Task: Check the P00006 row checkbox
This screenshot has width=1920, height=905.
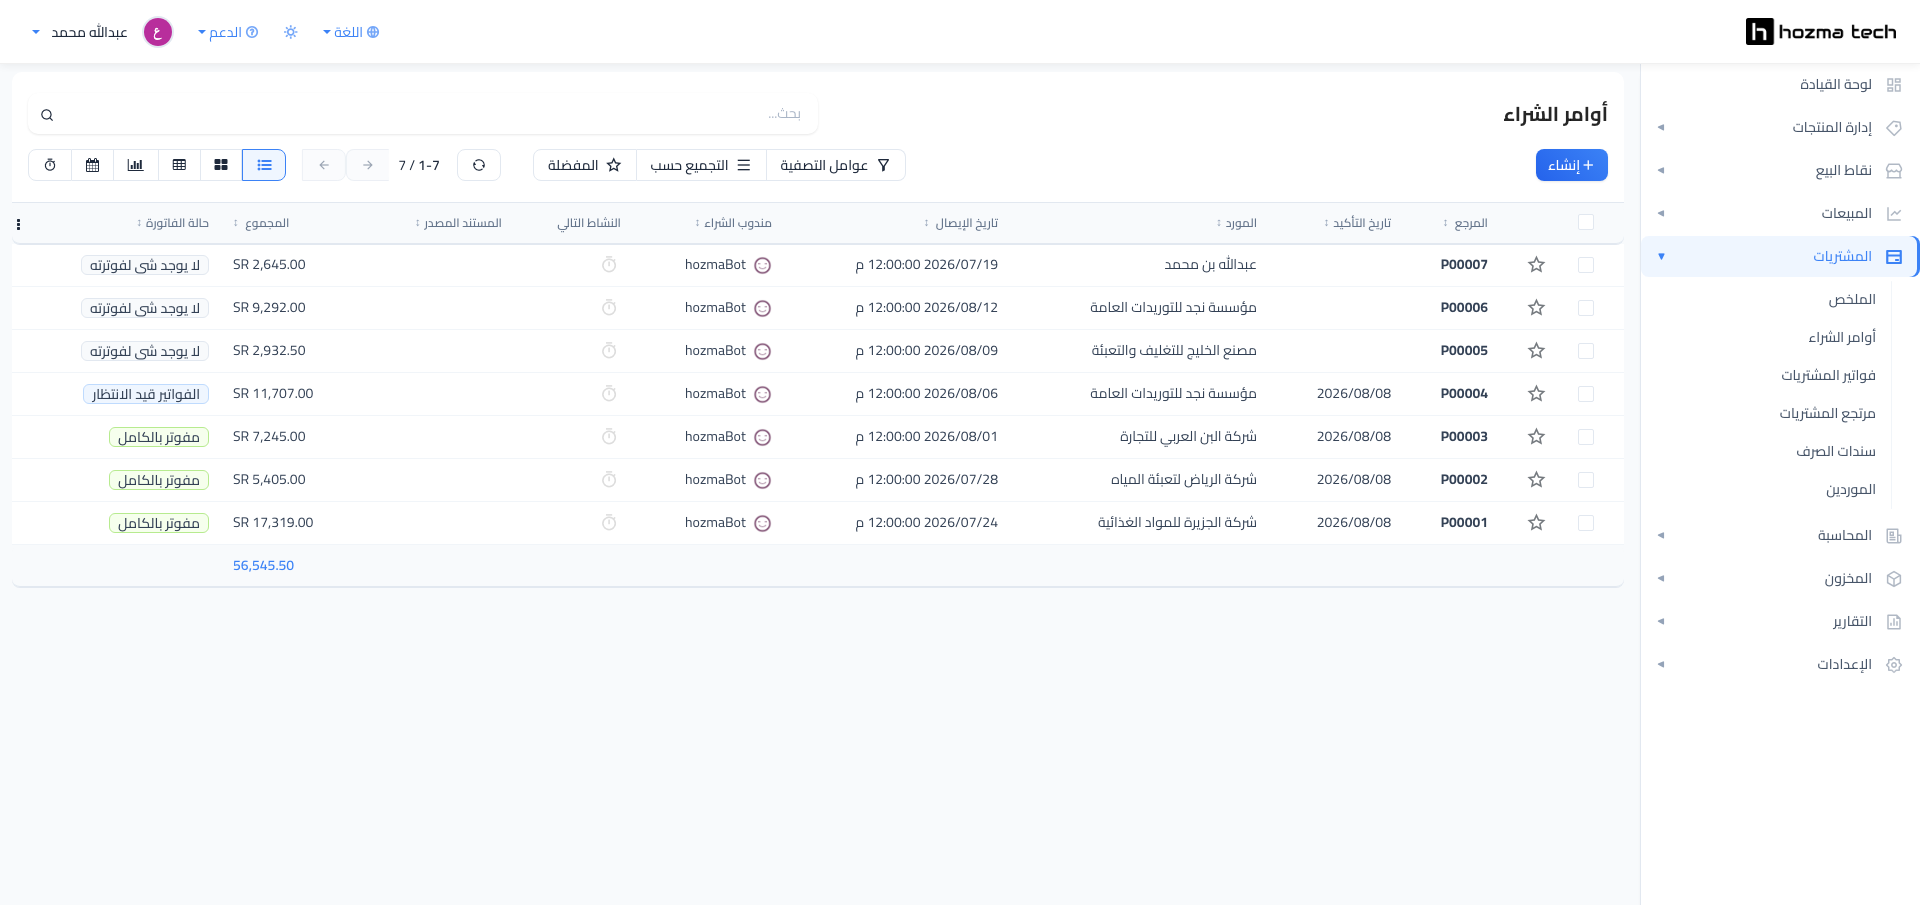Action: [1586, 308]
